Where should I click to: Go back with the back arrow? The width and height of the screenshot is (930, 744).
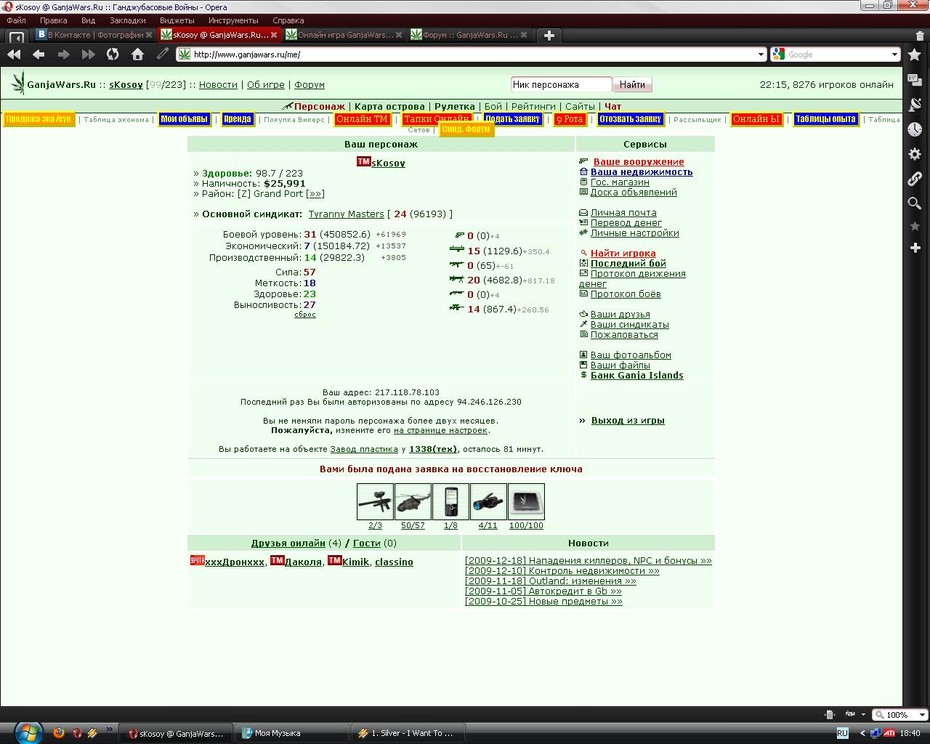pyautogui.click(x=39, y=55)
